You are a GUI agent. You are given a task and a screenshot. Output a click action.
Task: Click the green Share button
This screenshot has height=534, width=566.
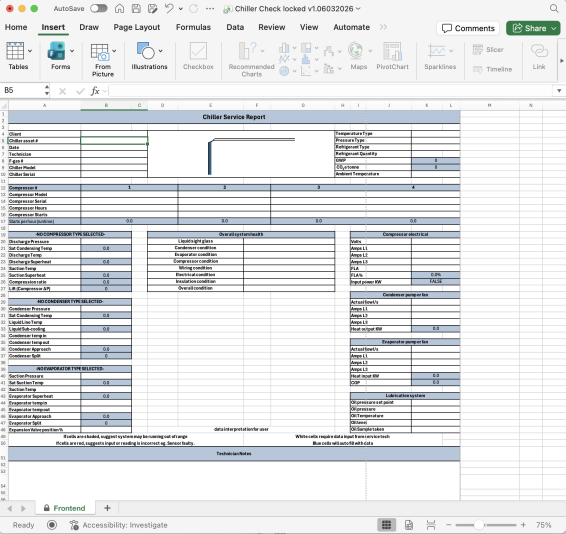[533, 28]
